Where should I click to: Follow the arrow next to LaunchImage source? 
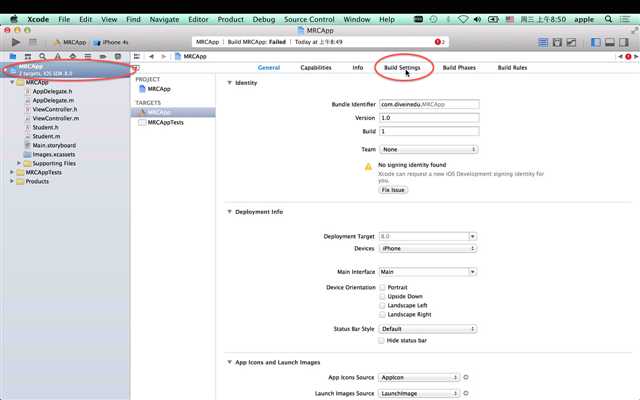[x=466, y=393]
